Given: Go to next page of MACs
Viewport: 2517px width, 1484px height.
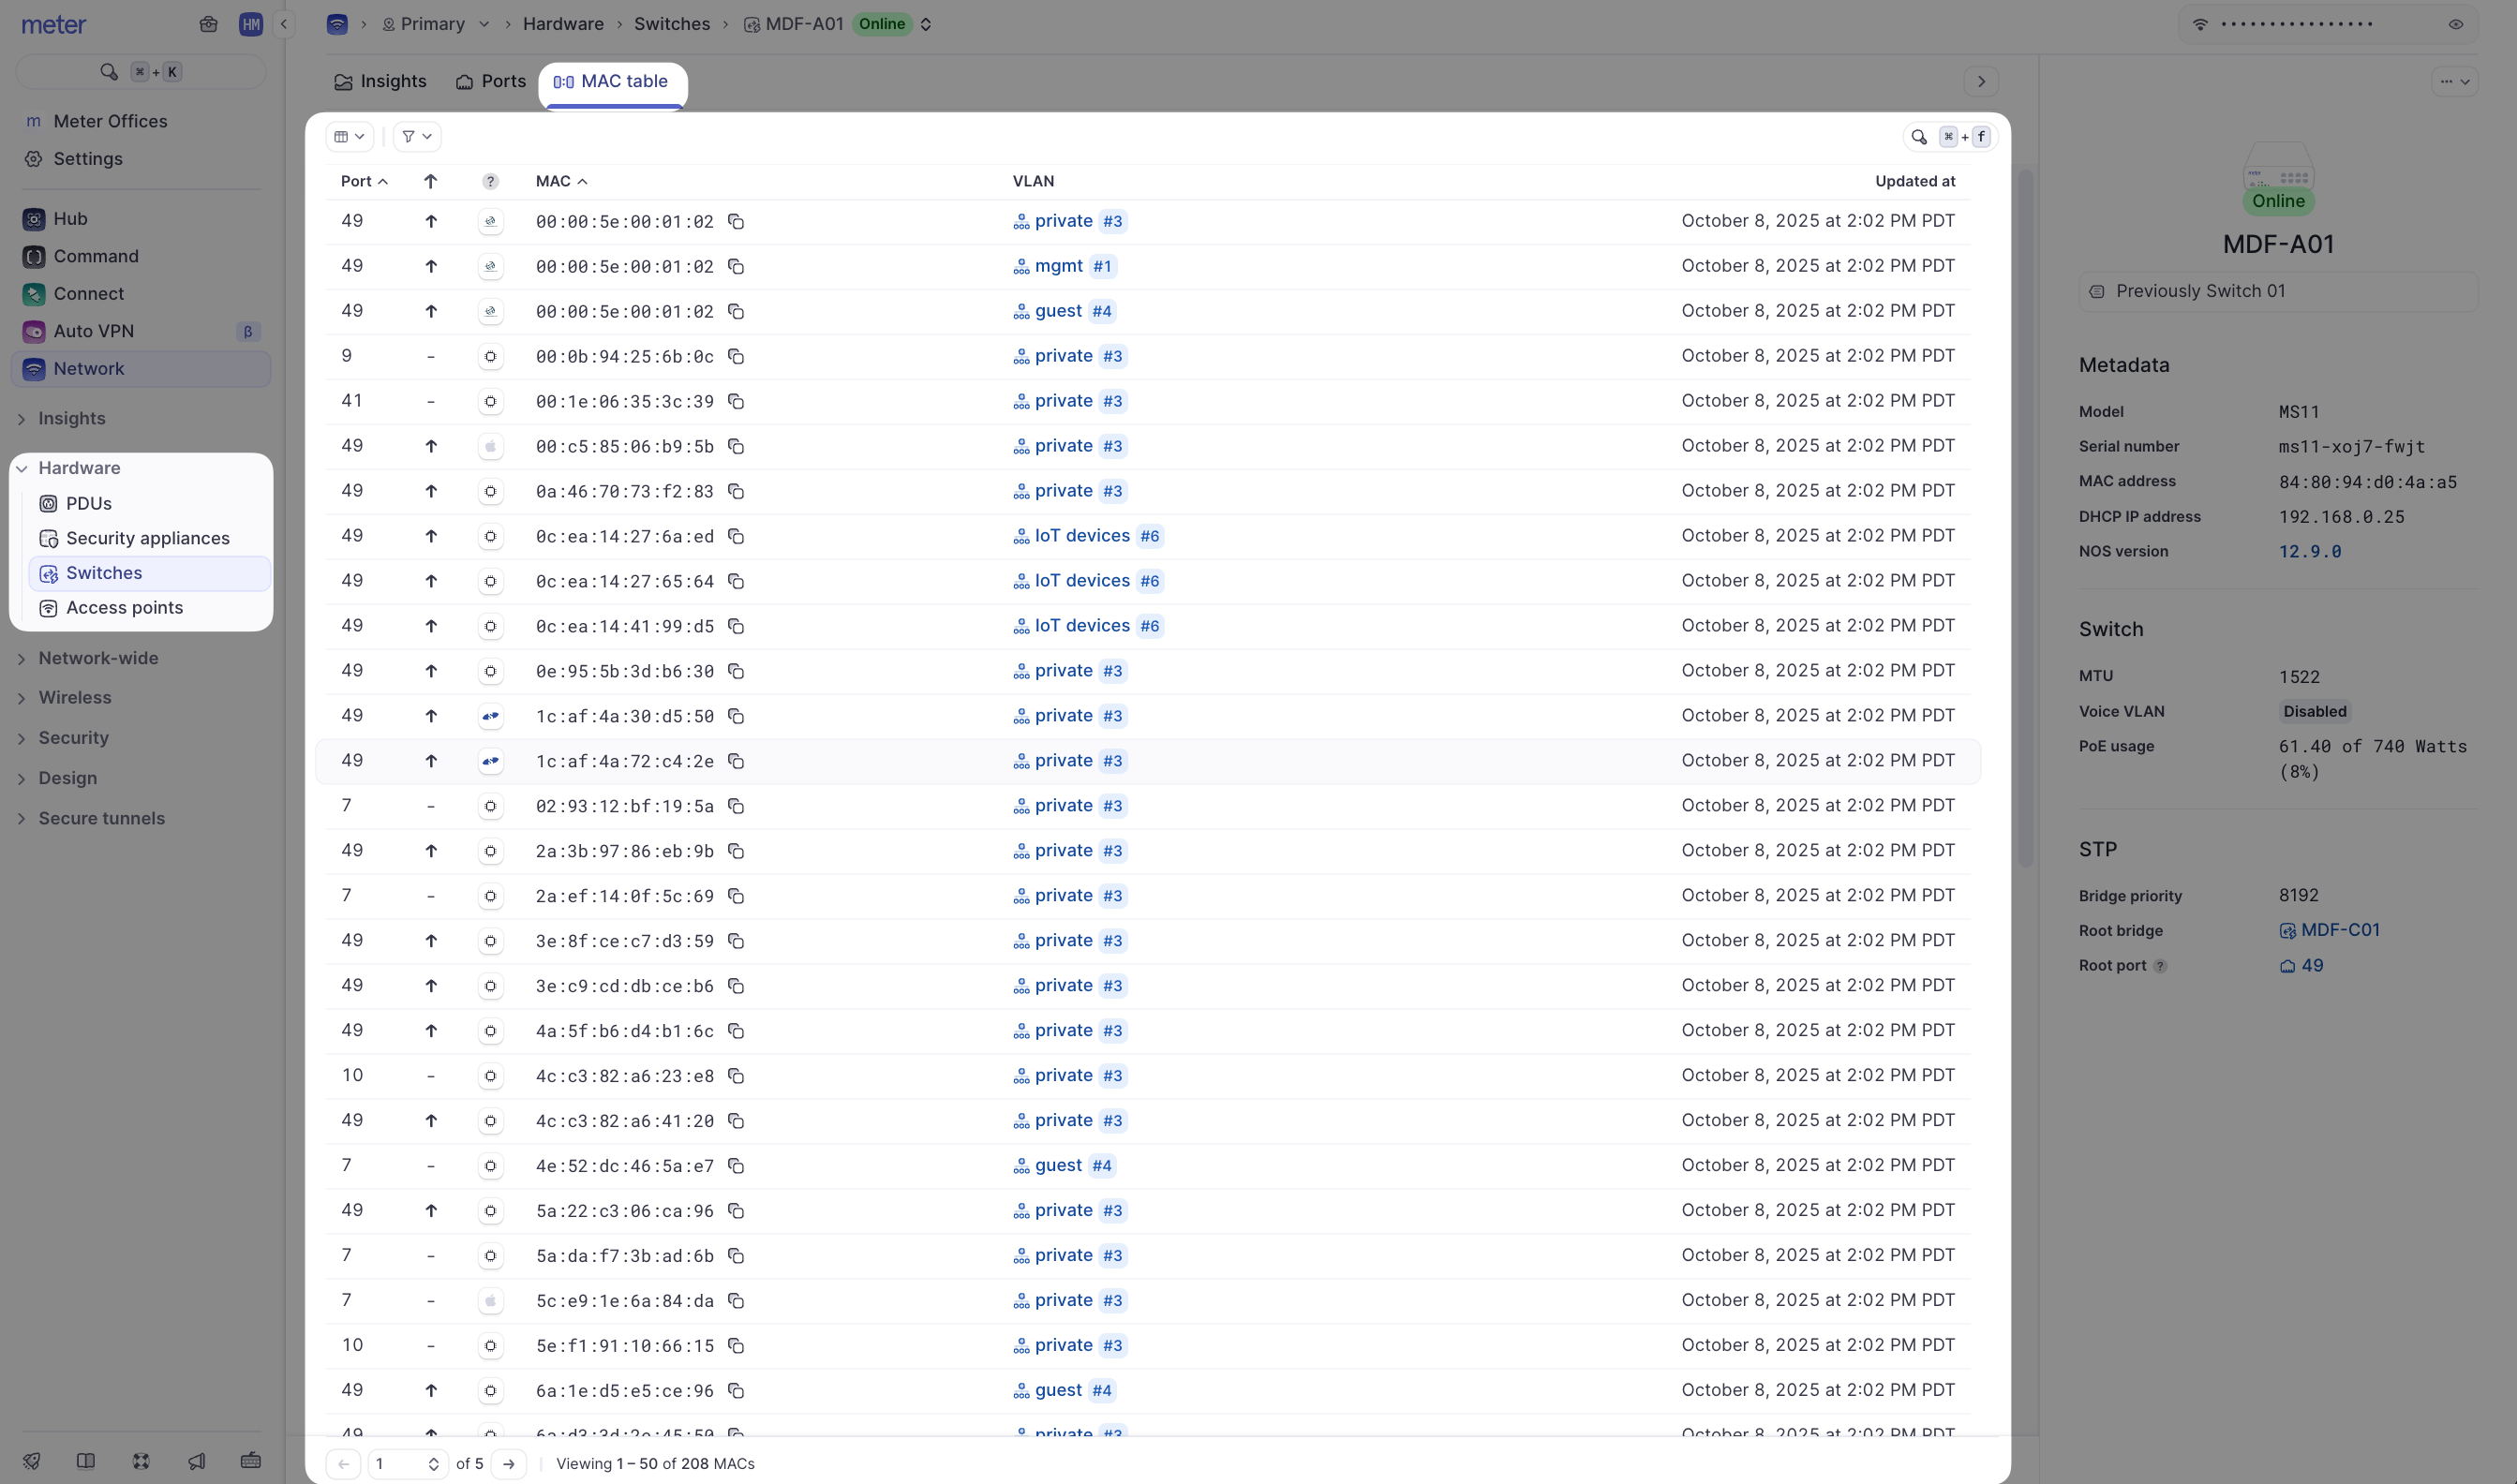Looking at the screenshot, I should (509, 1464).
